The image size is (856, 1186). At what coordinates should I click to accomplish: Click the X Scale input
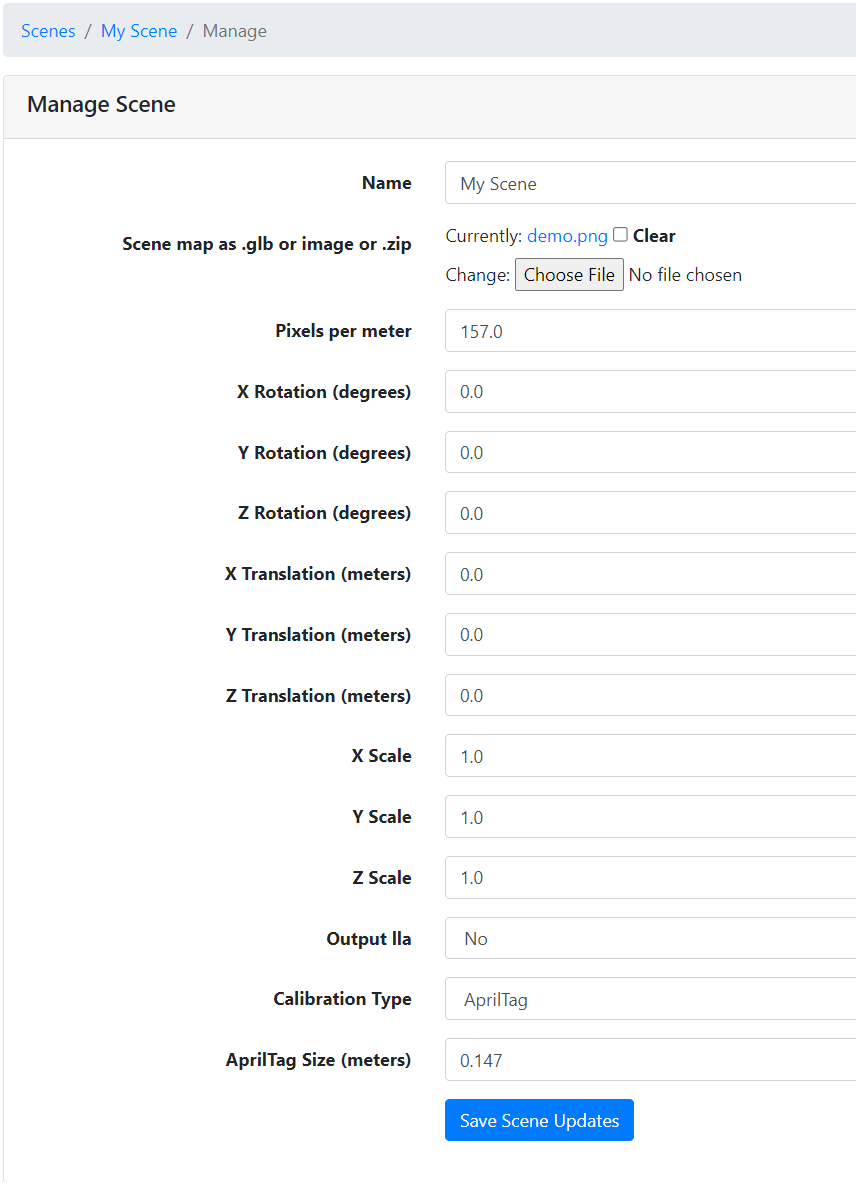650,756
